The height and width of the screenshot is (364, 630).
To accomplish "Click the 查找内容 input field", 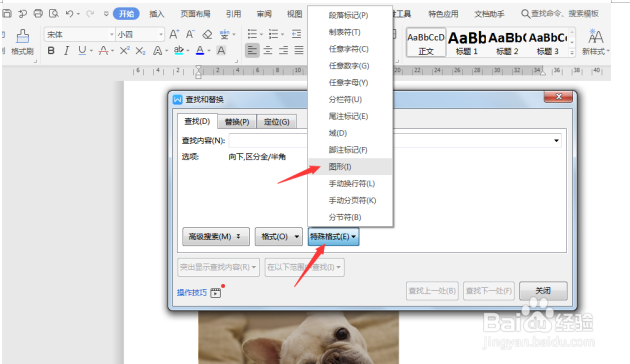I will [x=395, y=141].
